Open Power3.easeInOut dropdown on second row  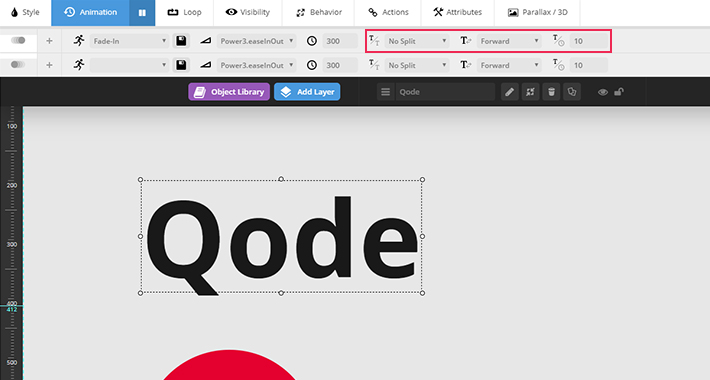(x=257, y=65)
